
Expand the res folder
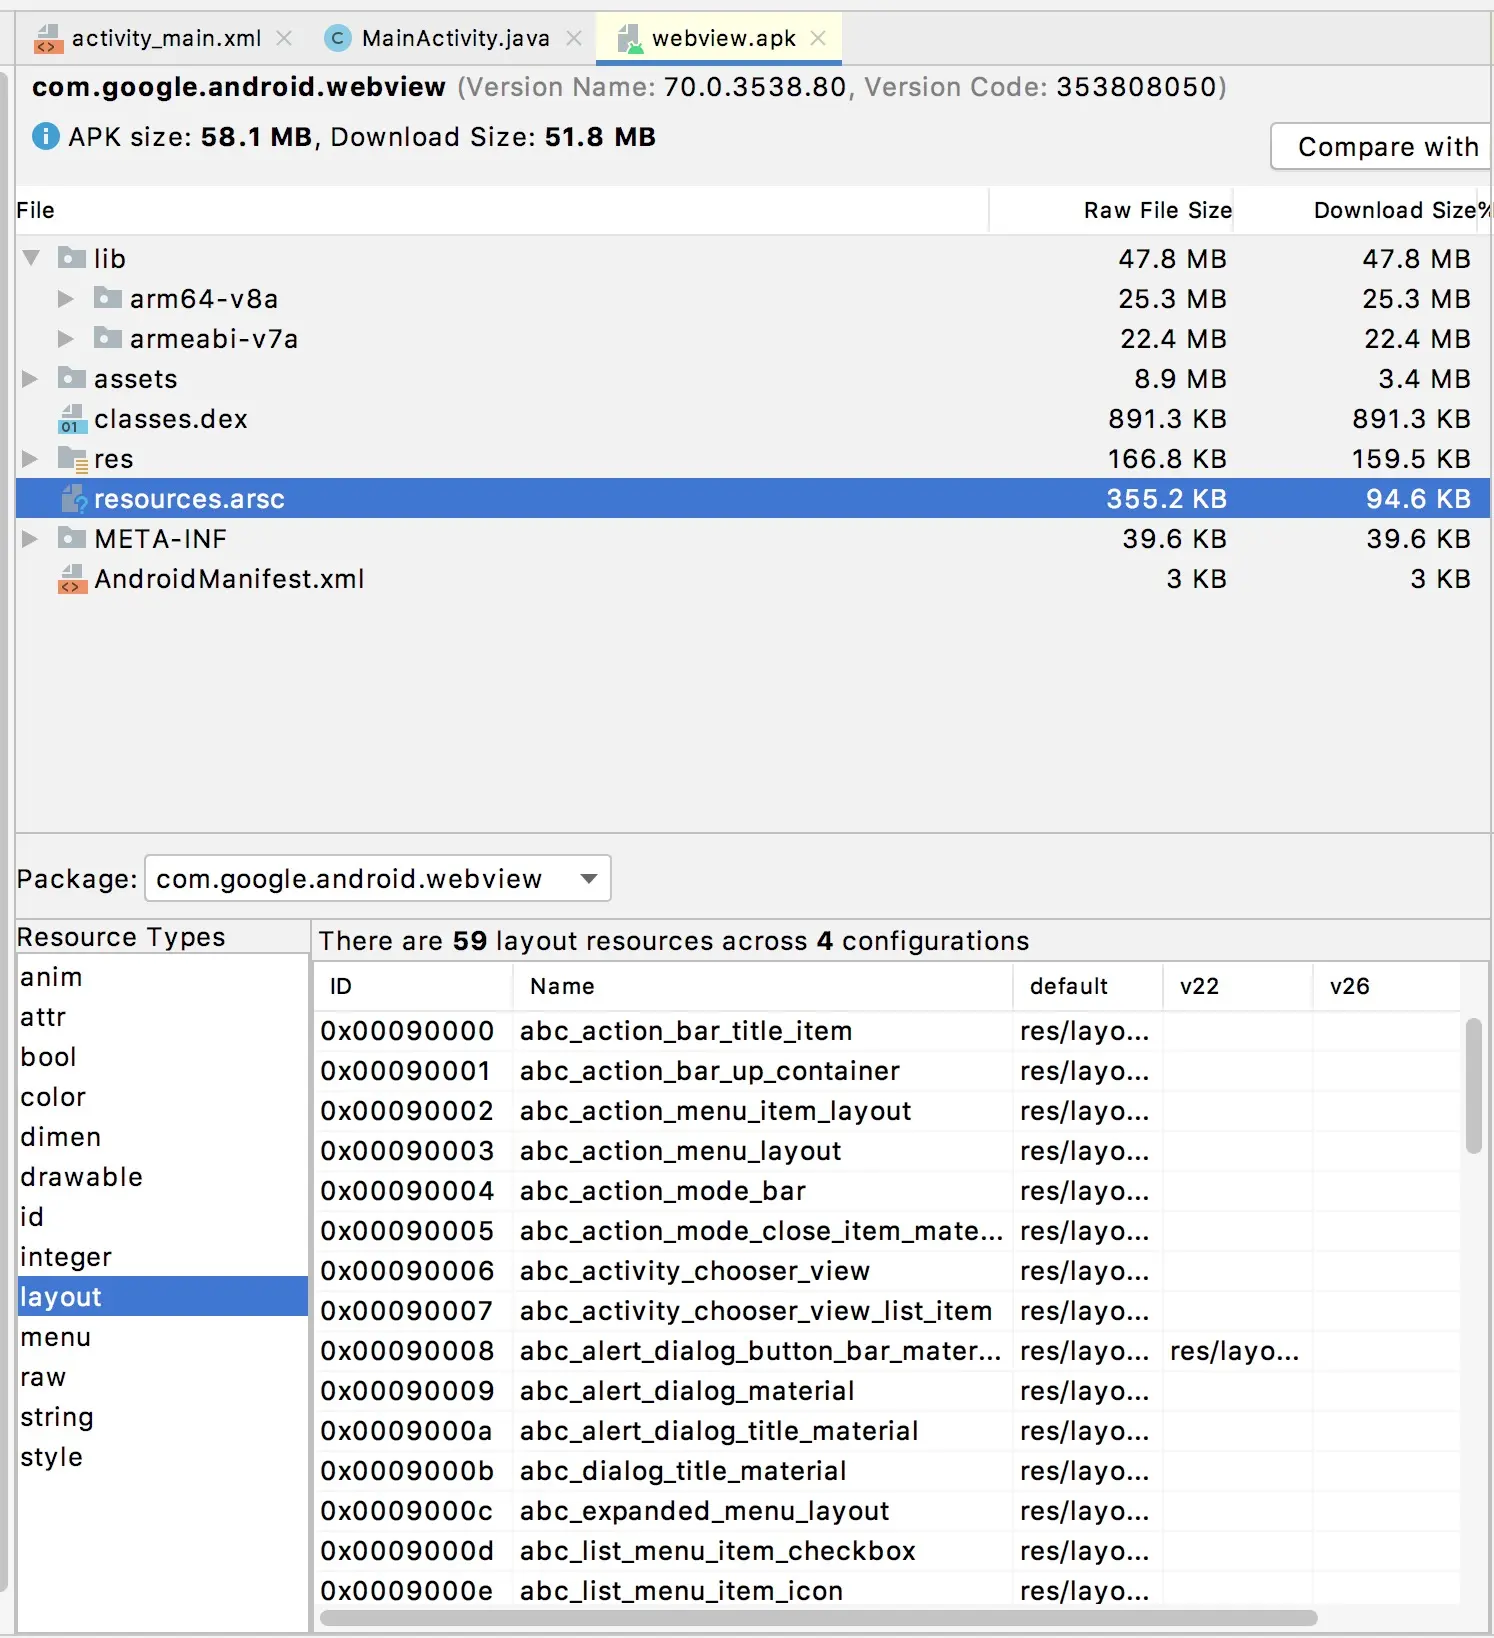tap(30, 458)
